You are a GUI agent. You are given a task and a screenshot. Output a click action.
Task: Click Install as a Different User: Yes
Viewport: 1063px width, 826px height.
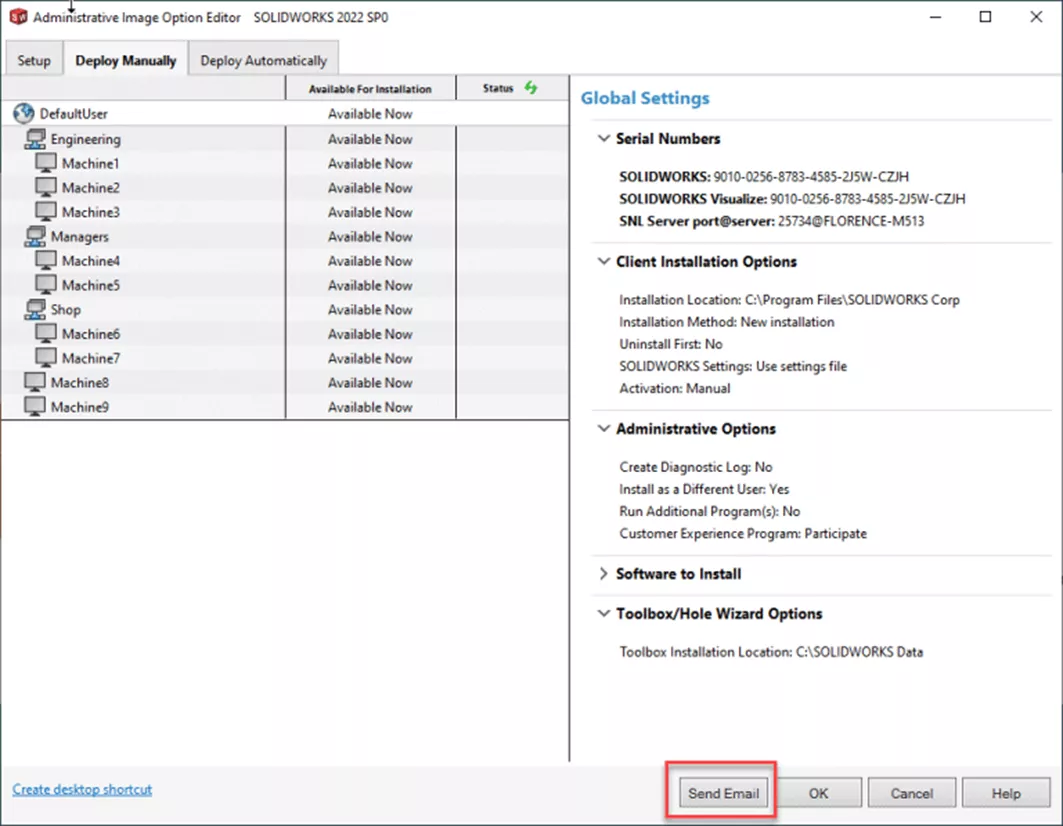pos(704,489)
